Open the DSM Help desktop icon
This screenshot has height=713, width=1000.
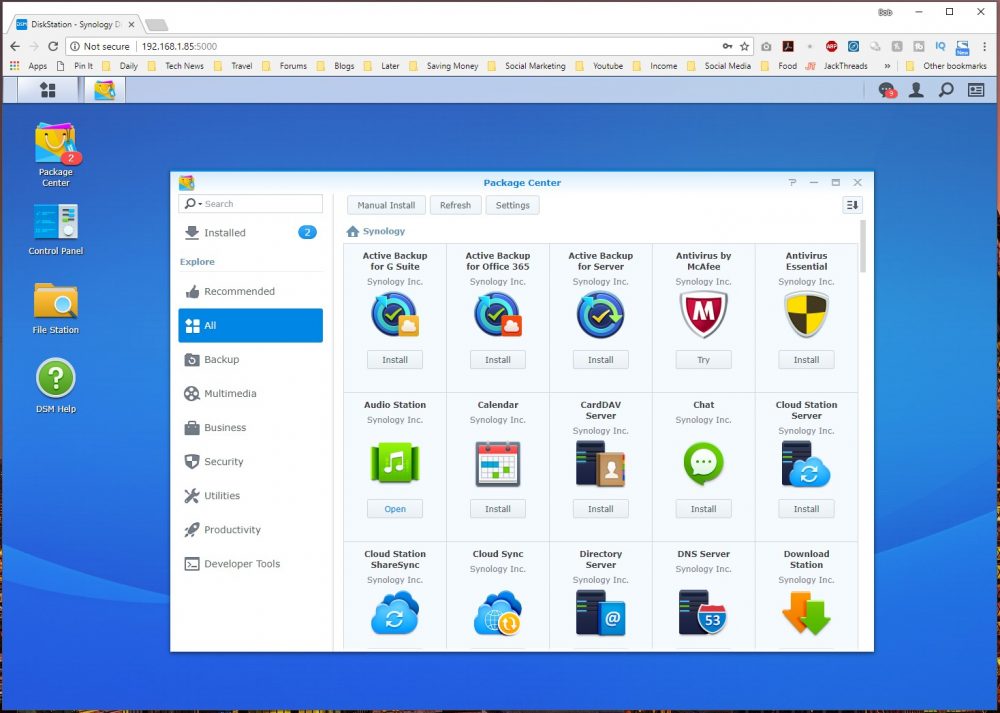55,386
